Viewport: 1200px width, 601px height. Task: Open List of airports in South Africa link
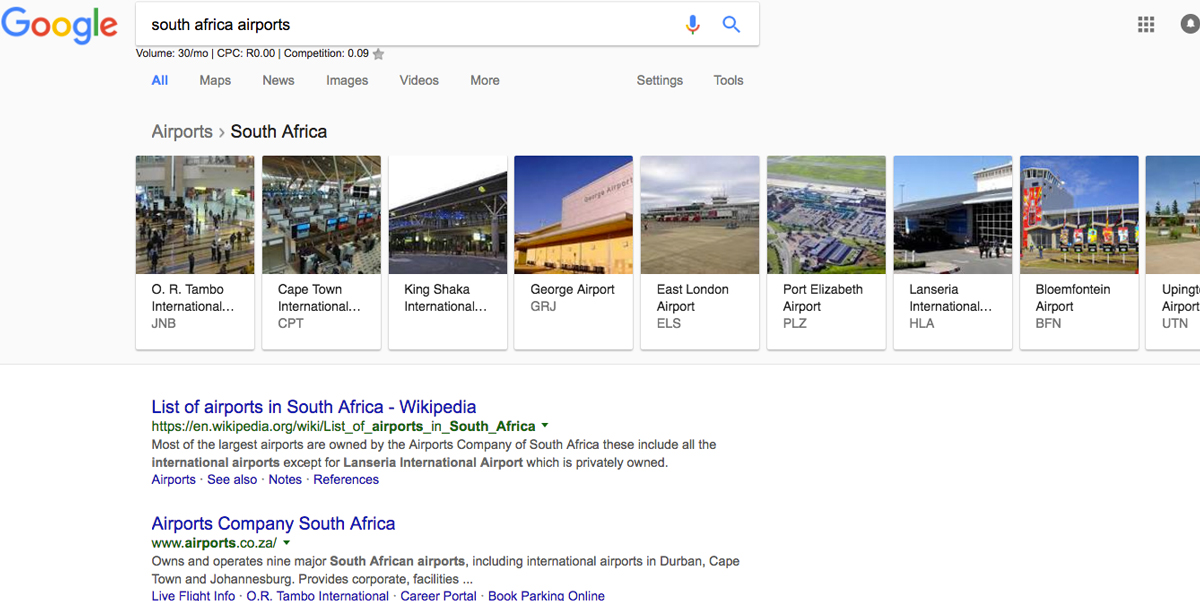coord(314,407)
